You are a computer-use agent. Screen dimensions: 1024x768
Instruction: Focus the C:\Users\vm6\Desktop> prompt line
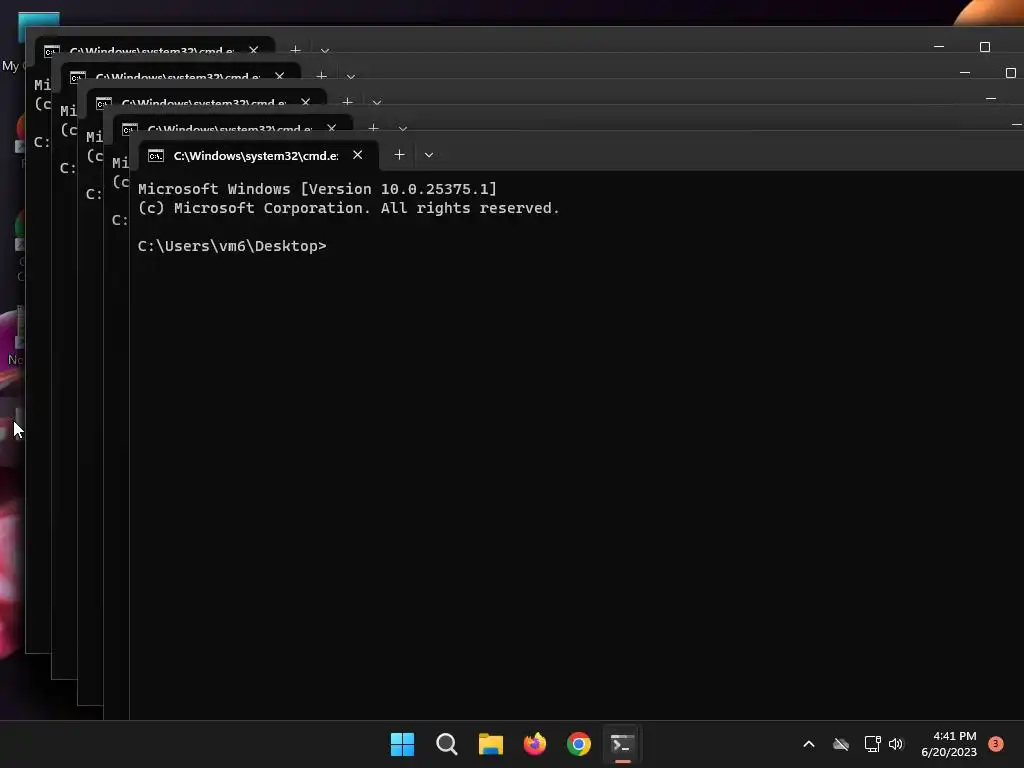pos(232,246)
